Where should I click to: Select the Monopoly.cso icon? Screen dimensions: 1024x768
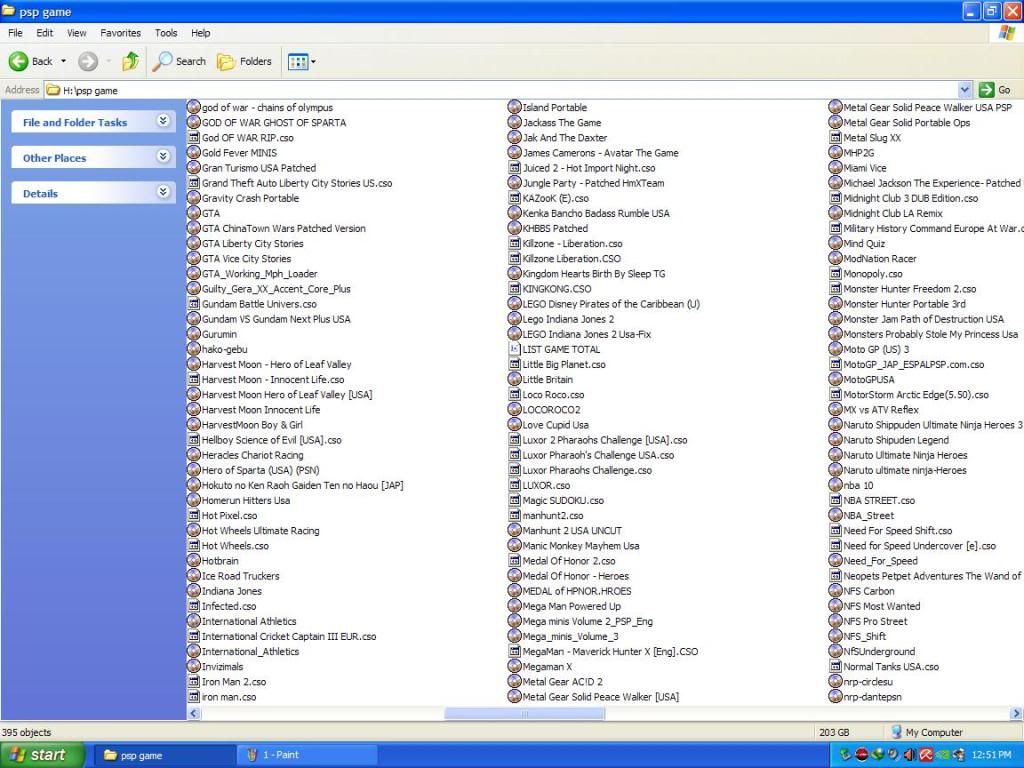point(835,274)
